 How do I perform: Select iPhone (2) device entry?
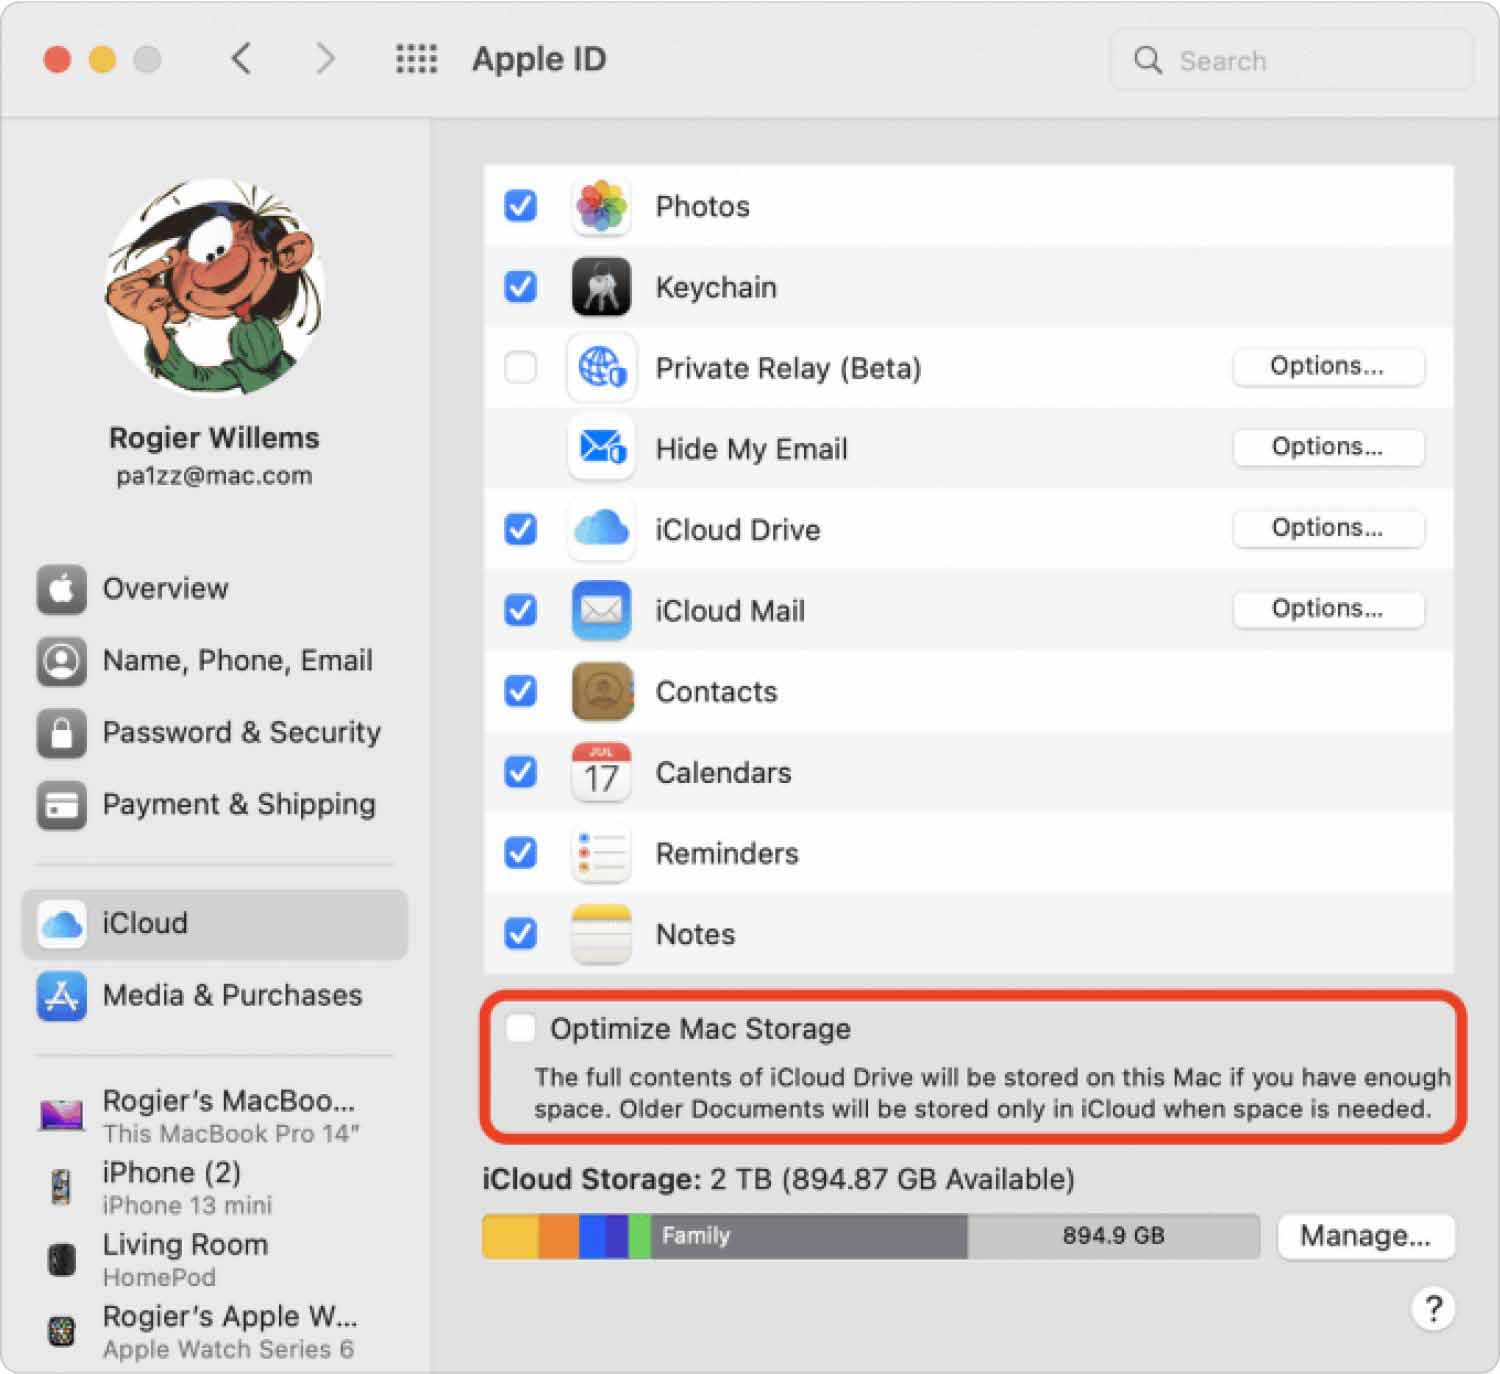coord(214,1187)
